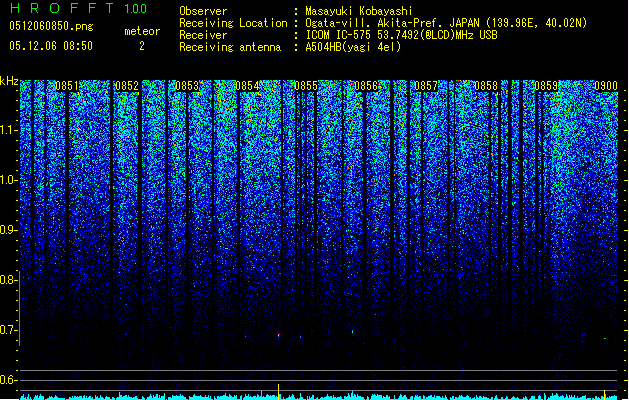Click the 0900 time marker

coord(606,86)
